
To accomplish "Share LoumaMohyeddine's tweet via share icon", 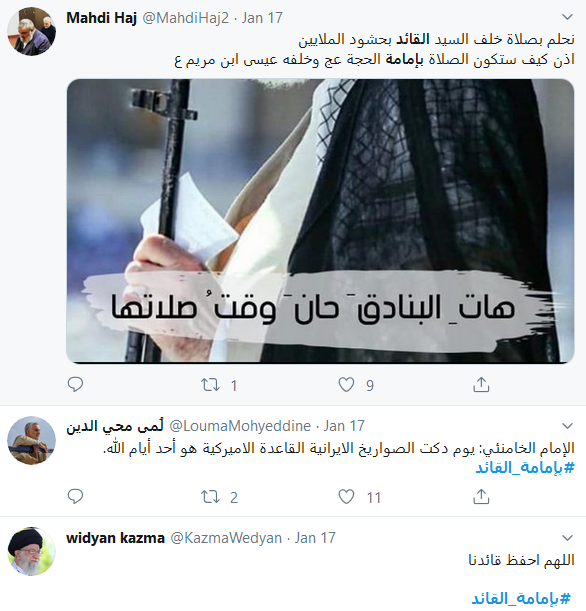I will pyautogui.click(x=481, y=496).
